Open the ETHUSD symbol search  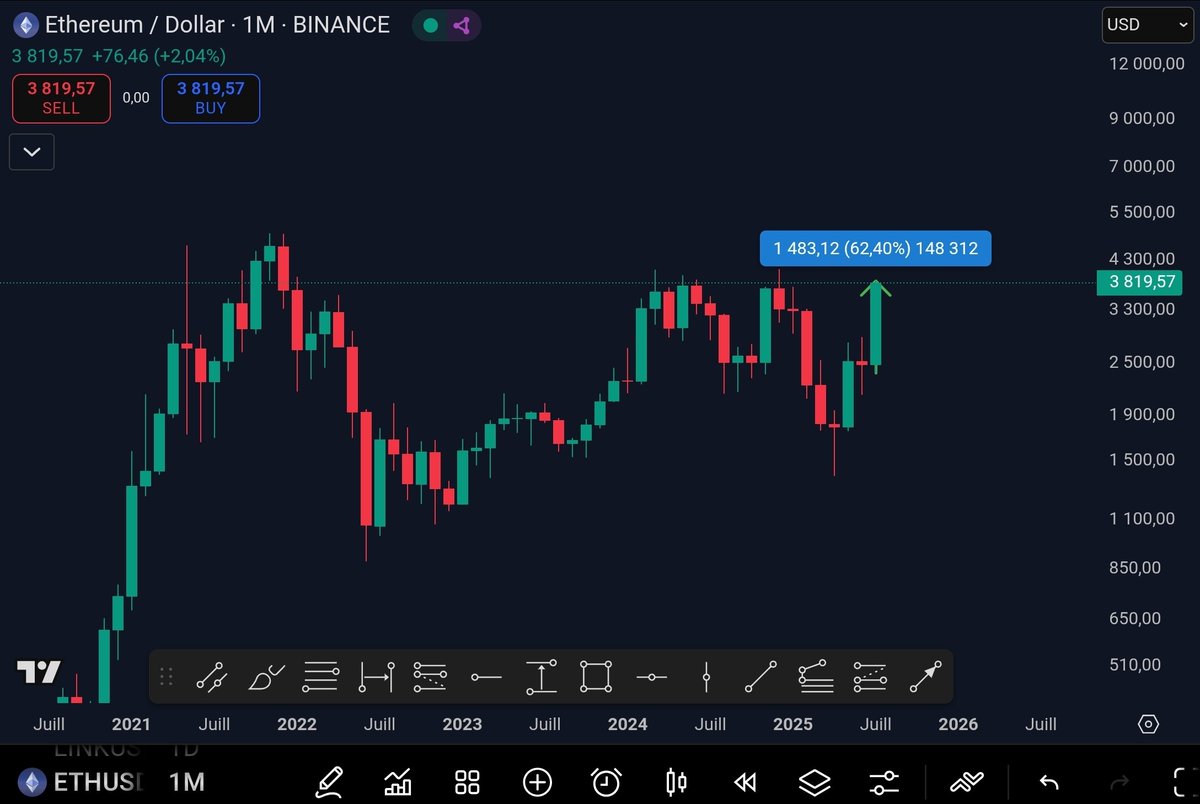tap(80, 781)
